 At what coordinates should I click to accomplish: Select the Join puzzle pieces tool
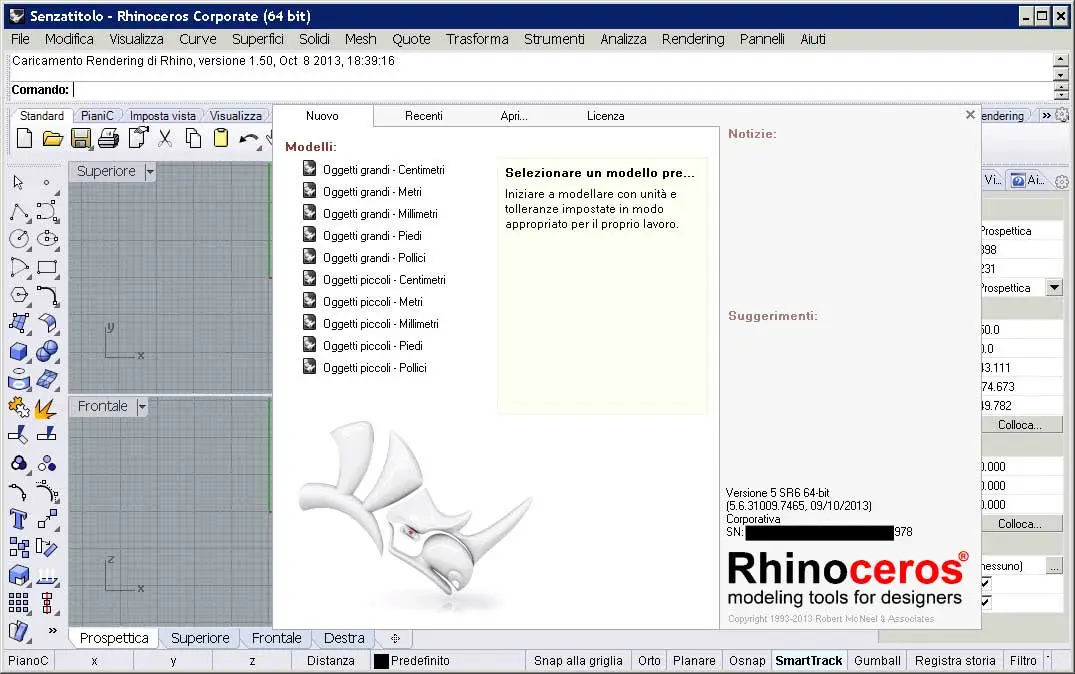point(19,407)
